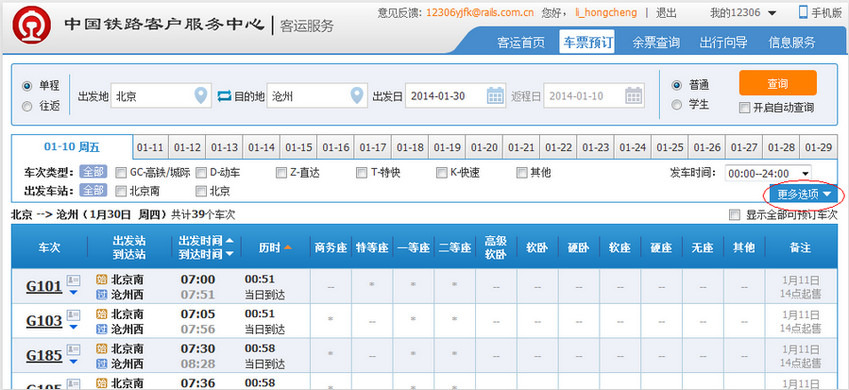
Task: Open 信息服务 nav tab
Action: 791,42
